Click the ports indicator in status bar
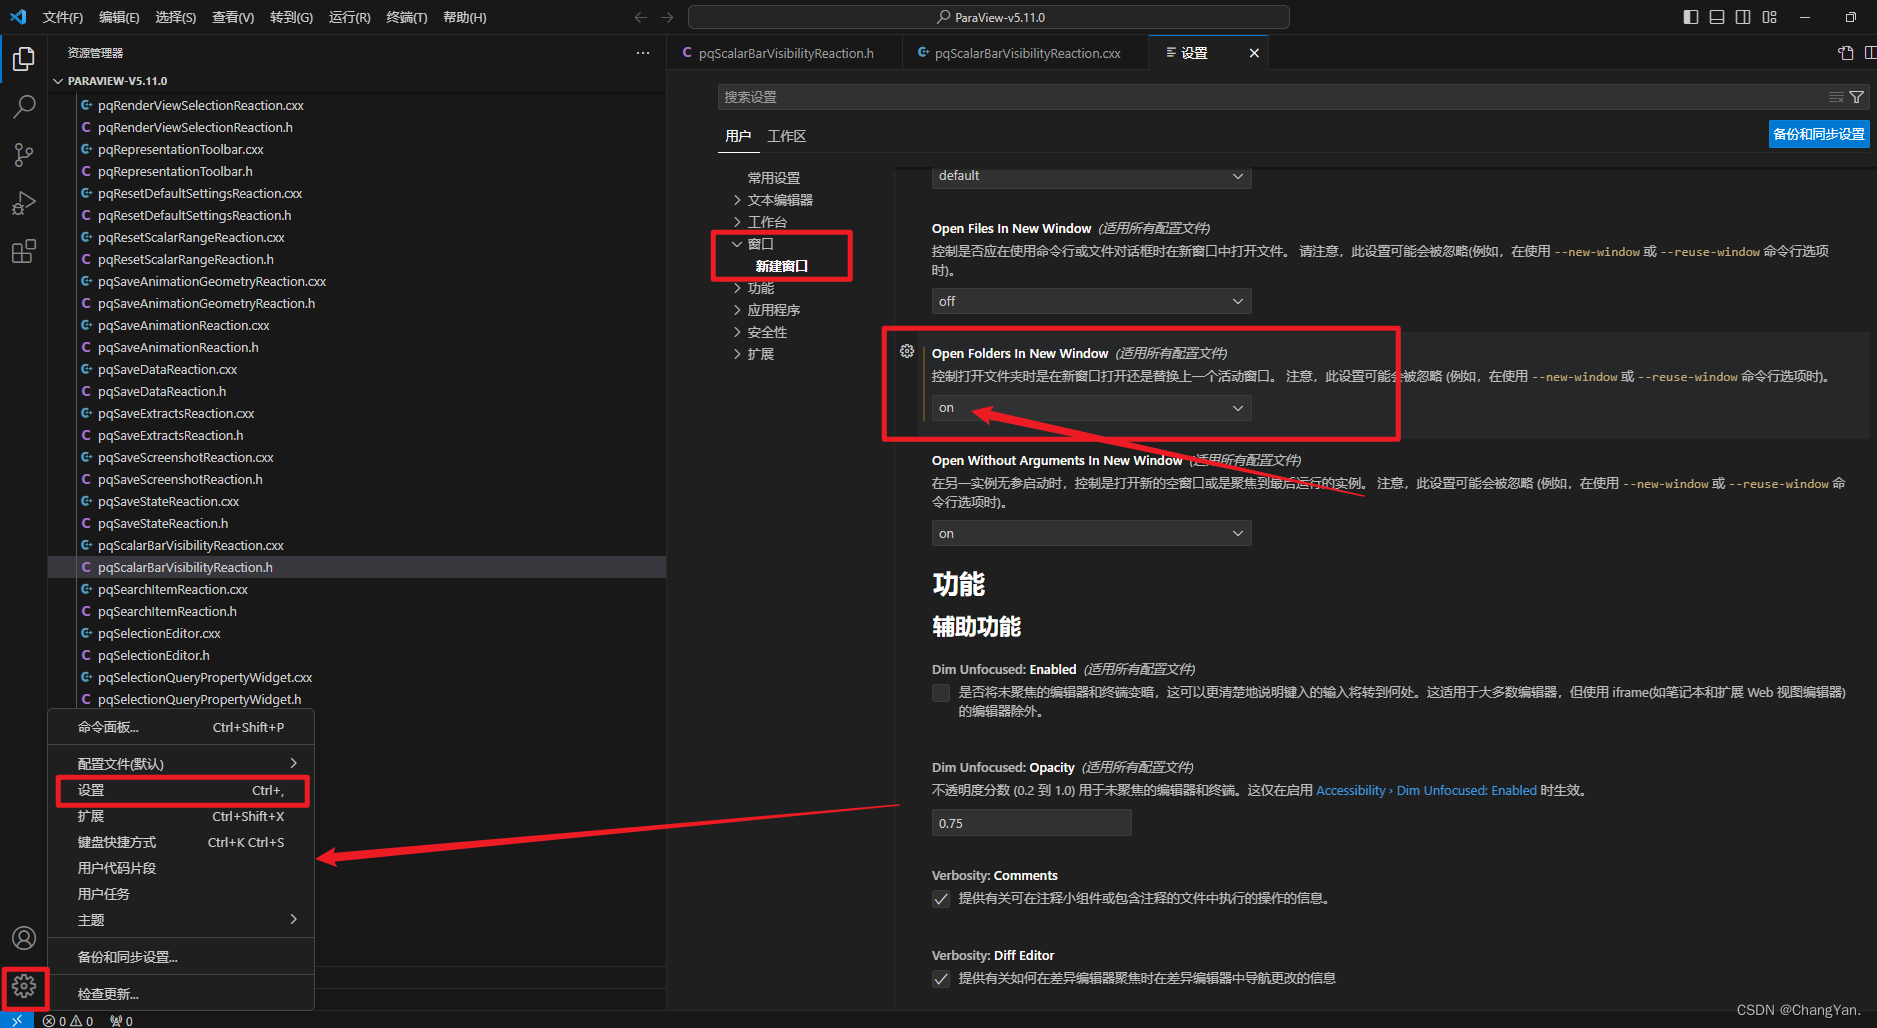Screen dimensions: 1877x1028 tap(121, 1021)
